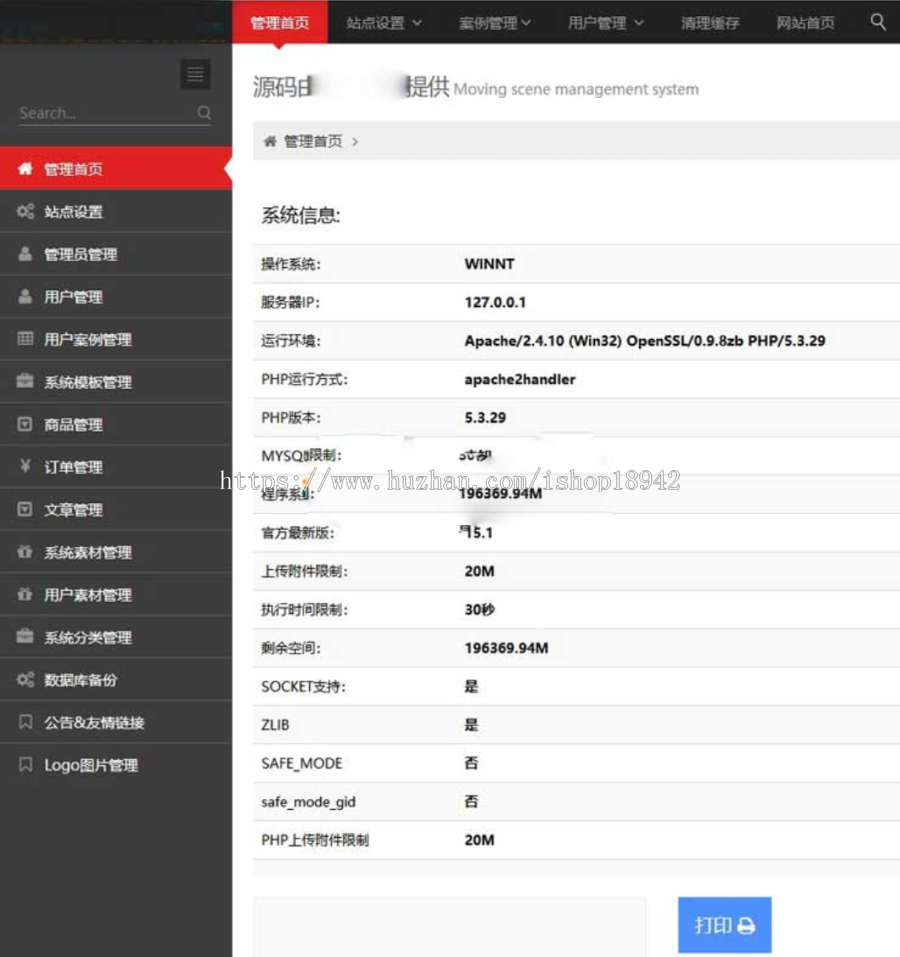Viewport: 900px width, 957px height.
Task: Open 管理员管理 via its user icon
Action: (25, 254)
